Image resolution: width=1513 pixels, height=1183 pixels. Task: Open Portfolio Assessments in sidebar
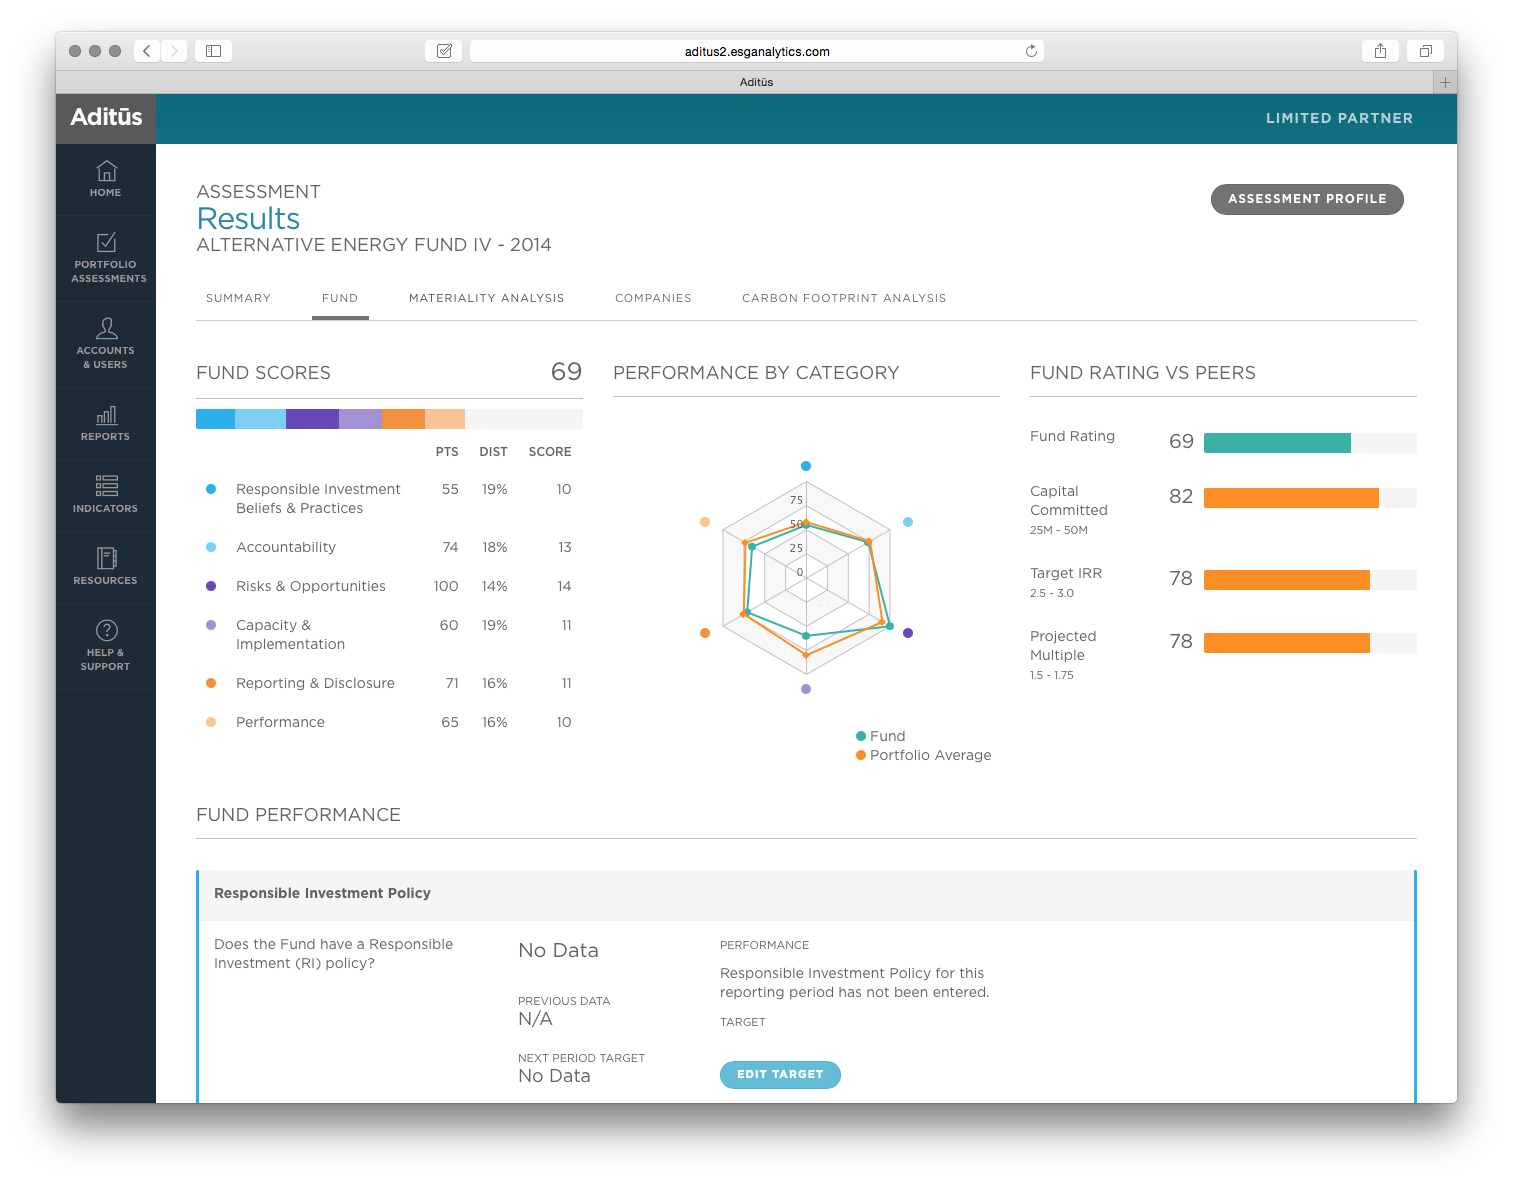click(x=106, y=258)
